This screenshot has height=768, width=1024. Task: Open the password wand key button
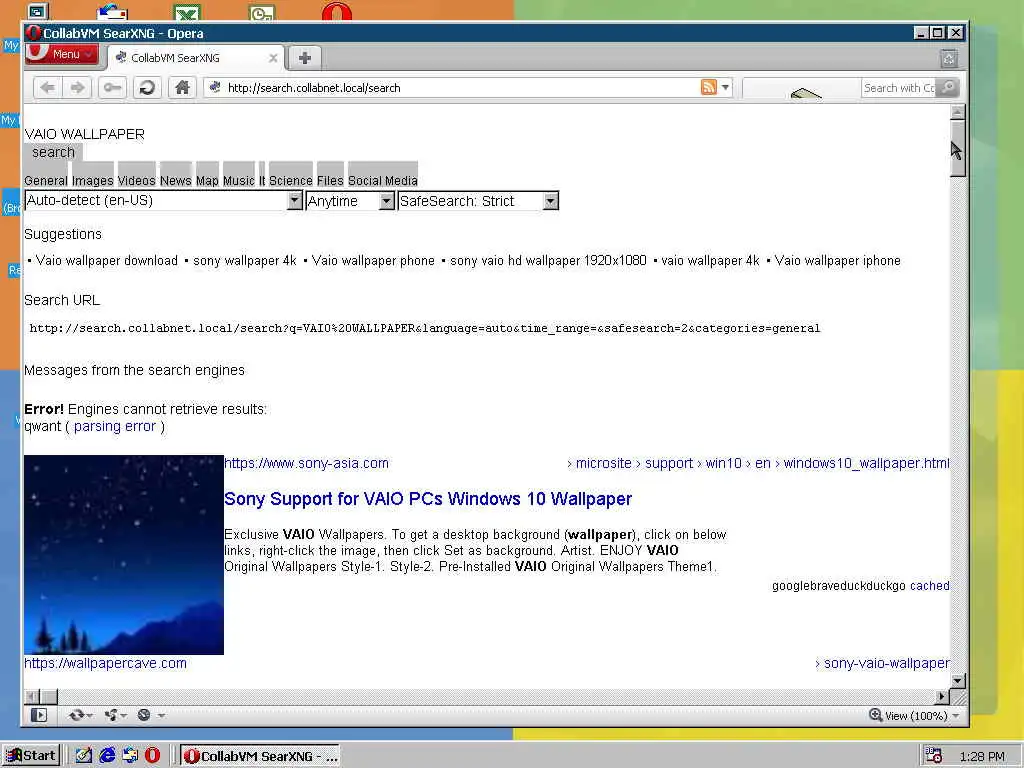(112, 88)
